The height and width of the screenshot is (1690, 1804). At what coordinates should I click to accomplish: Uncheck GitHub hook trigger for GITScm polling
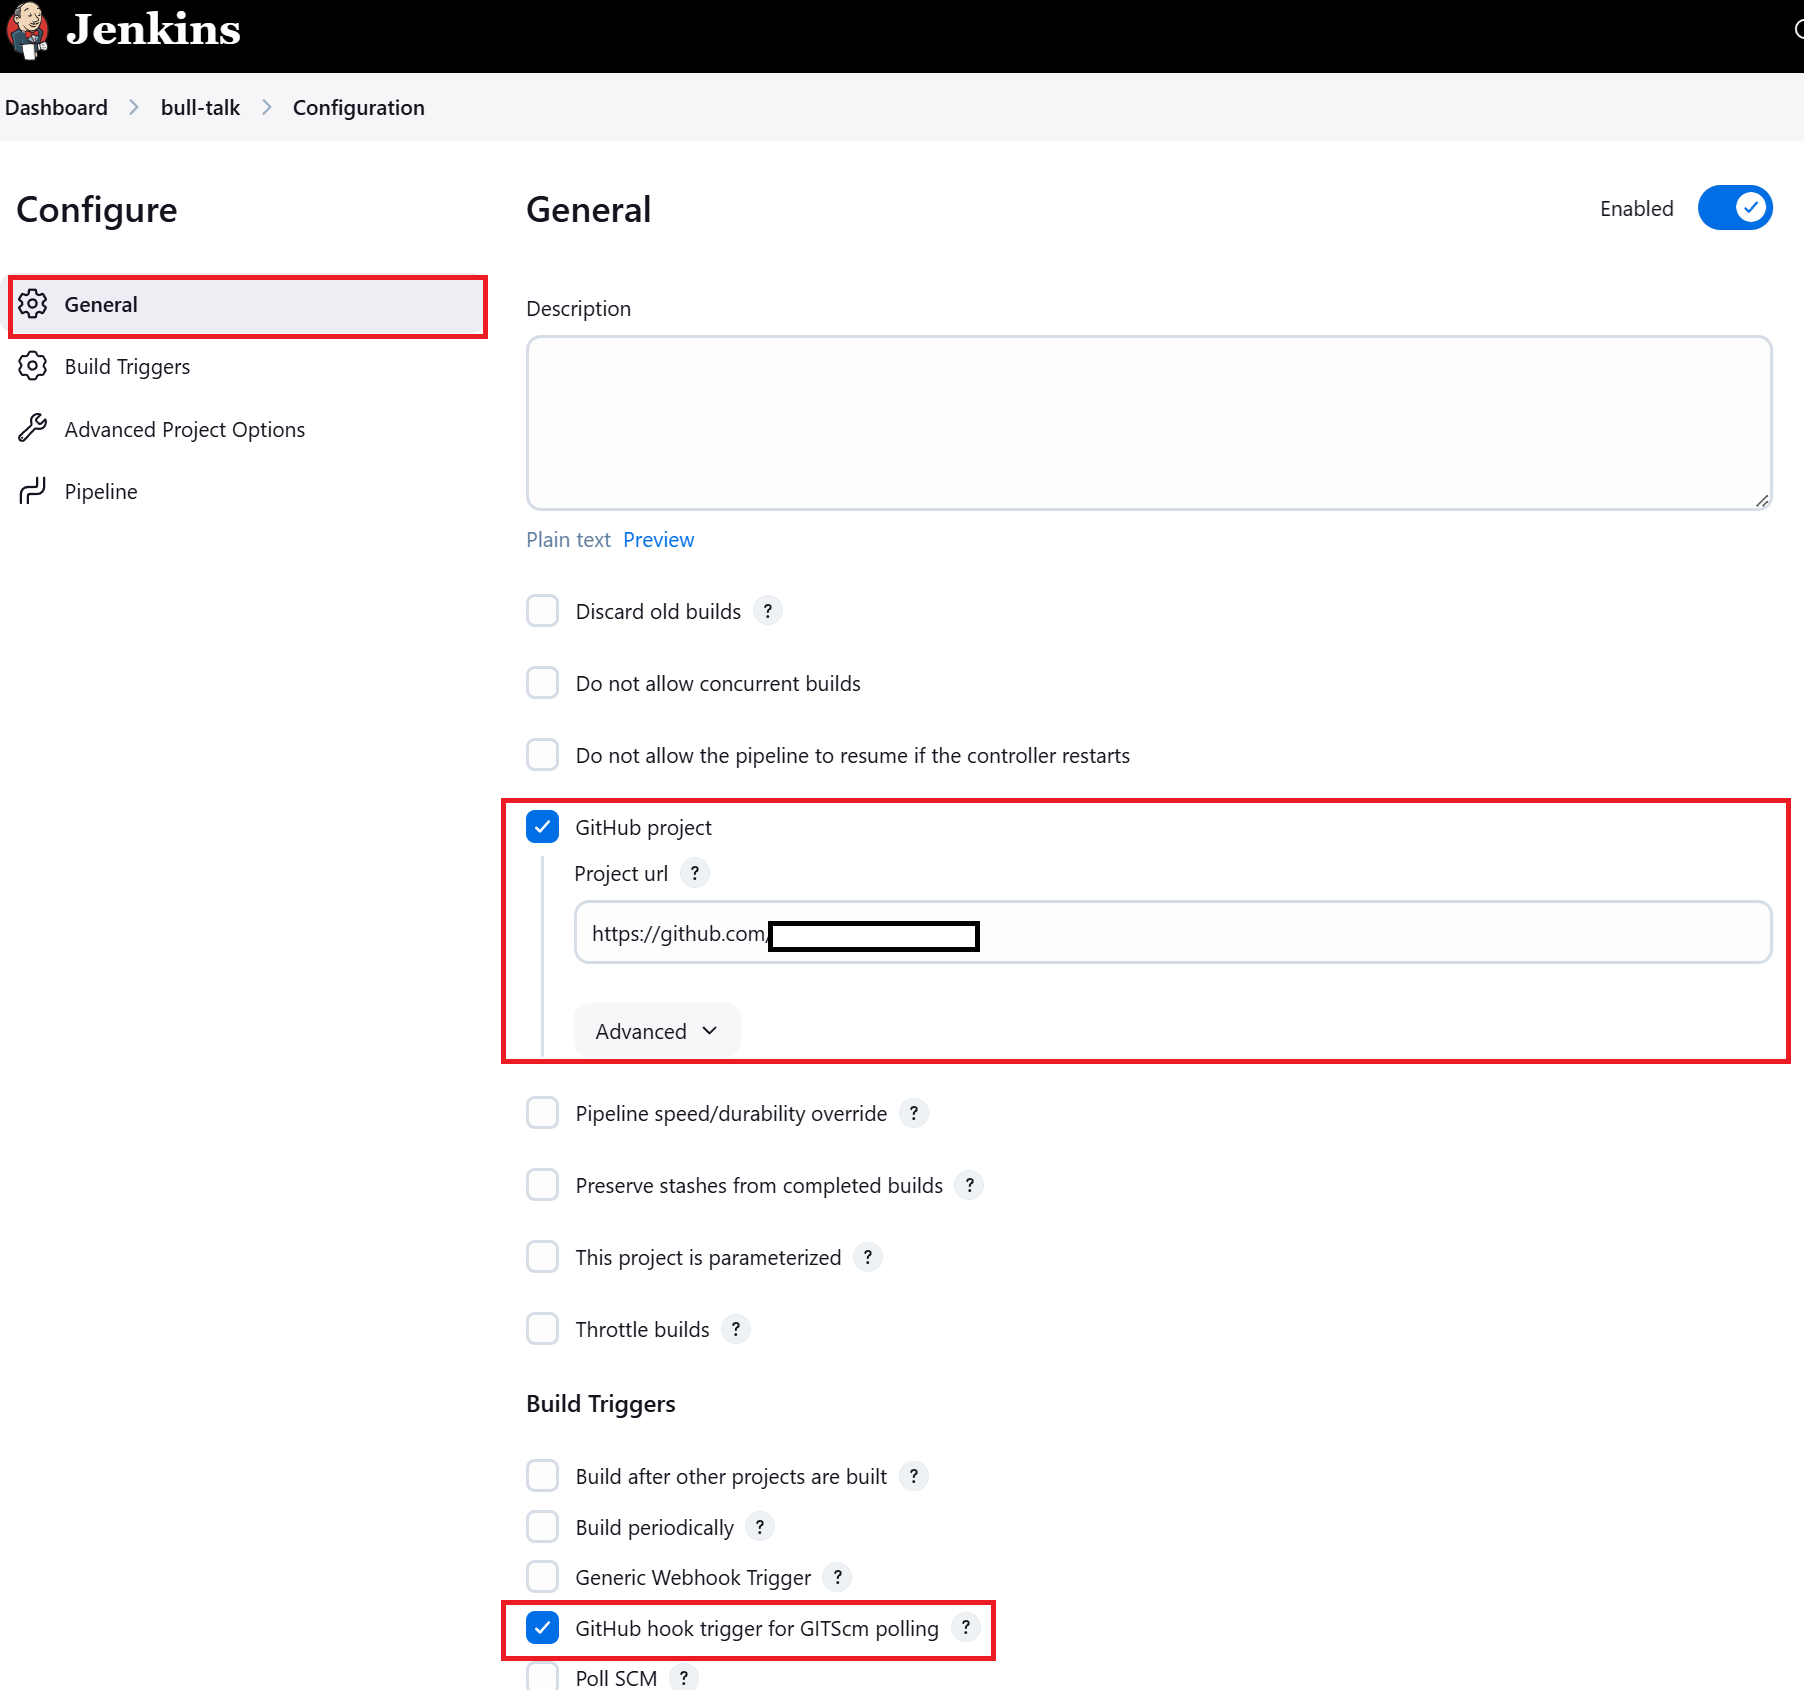click(542, 1628)
